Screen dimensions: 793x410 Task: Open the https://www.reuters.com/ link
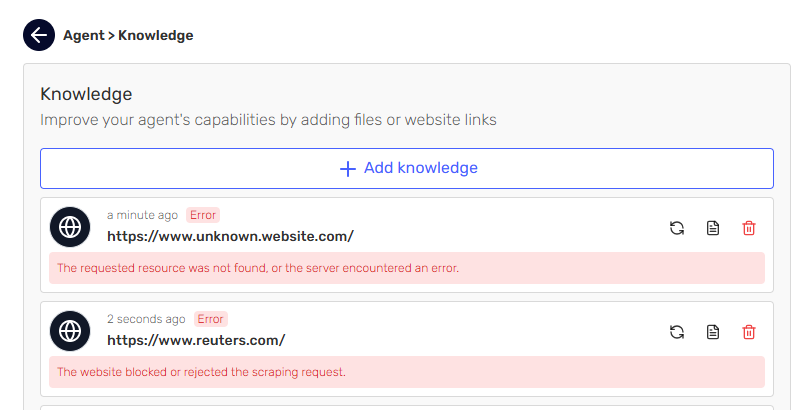[196, 340]
